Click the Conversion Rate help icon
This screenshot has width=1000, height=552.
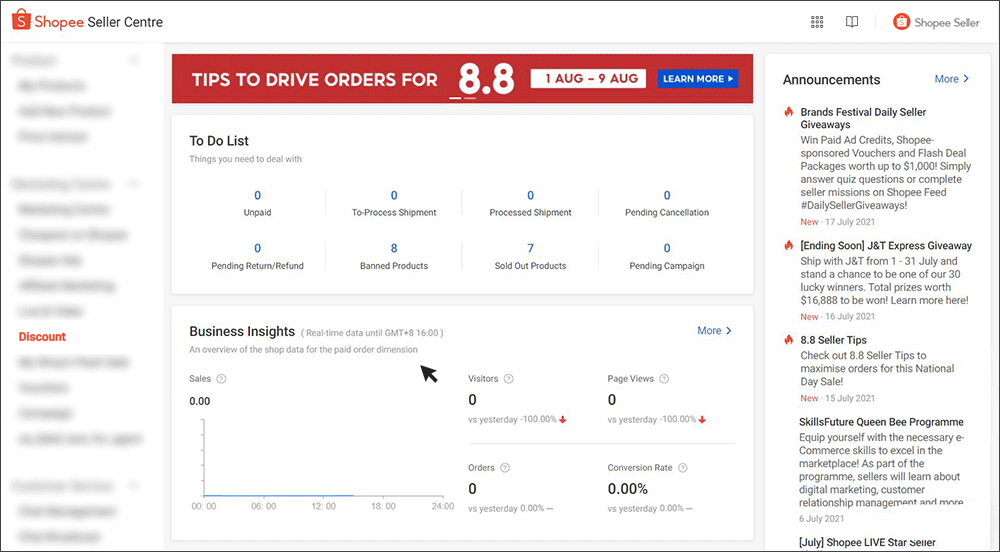684,468
